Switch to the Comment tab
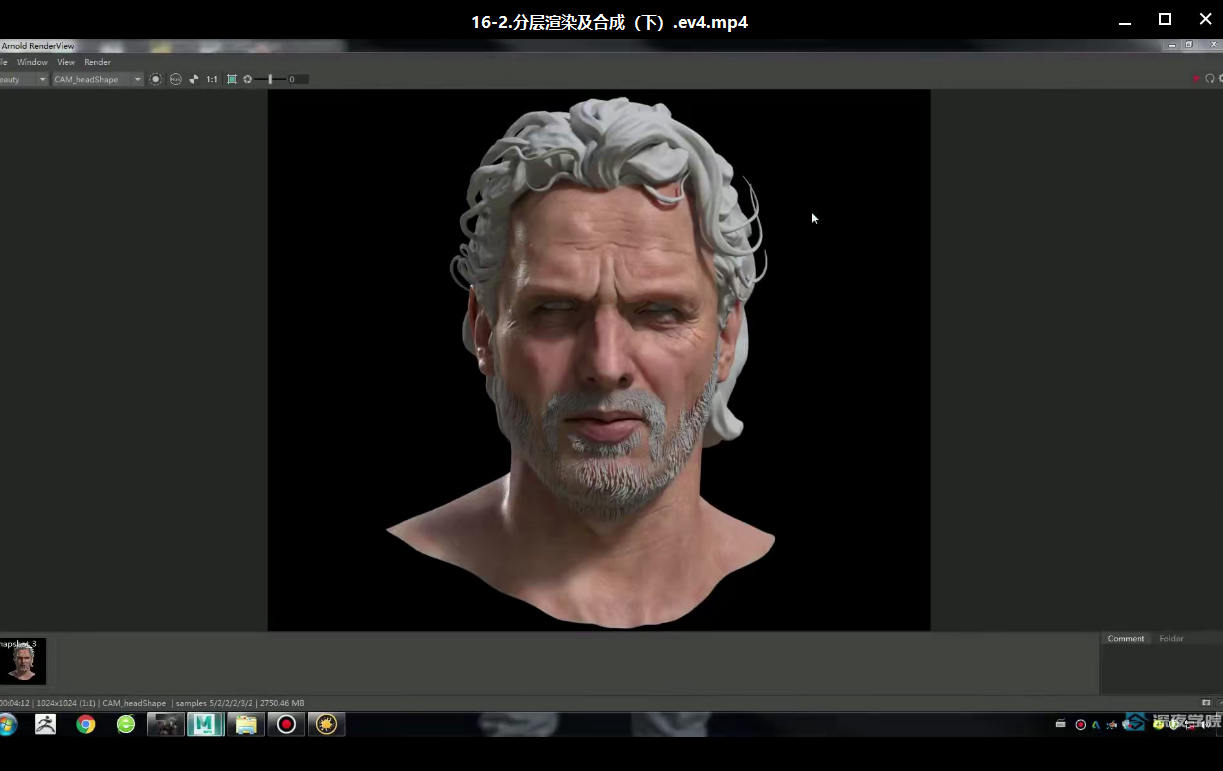Viewport: 1223px width, 771px height. pyautogui.click(x=1125, y=638)
